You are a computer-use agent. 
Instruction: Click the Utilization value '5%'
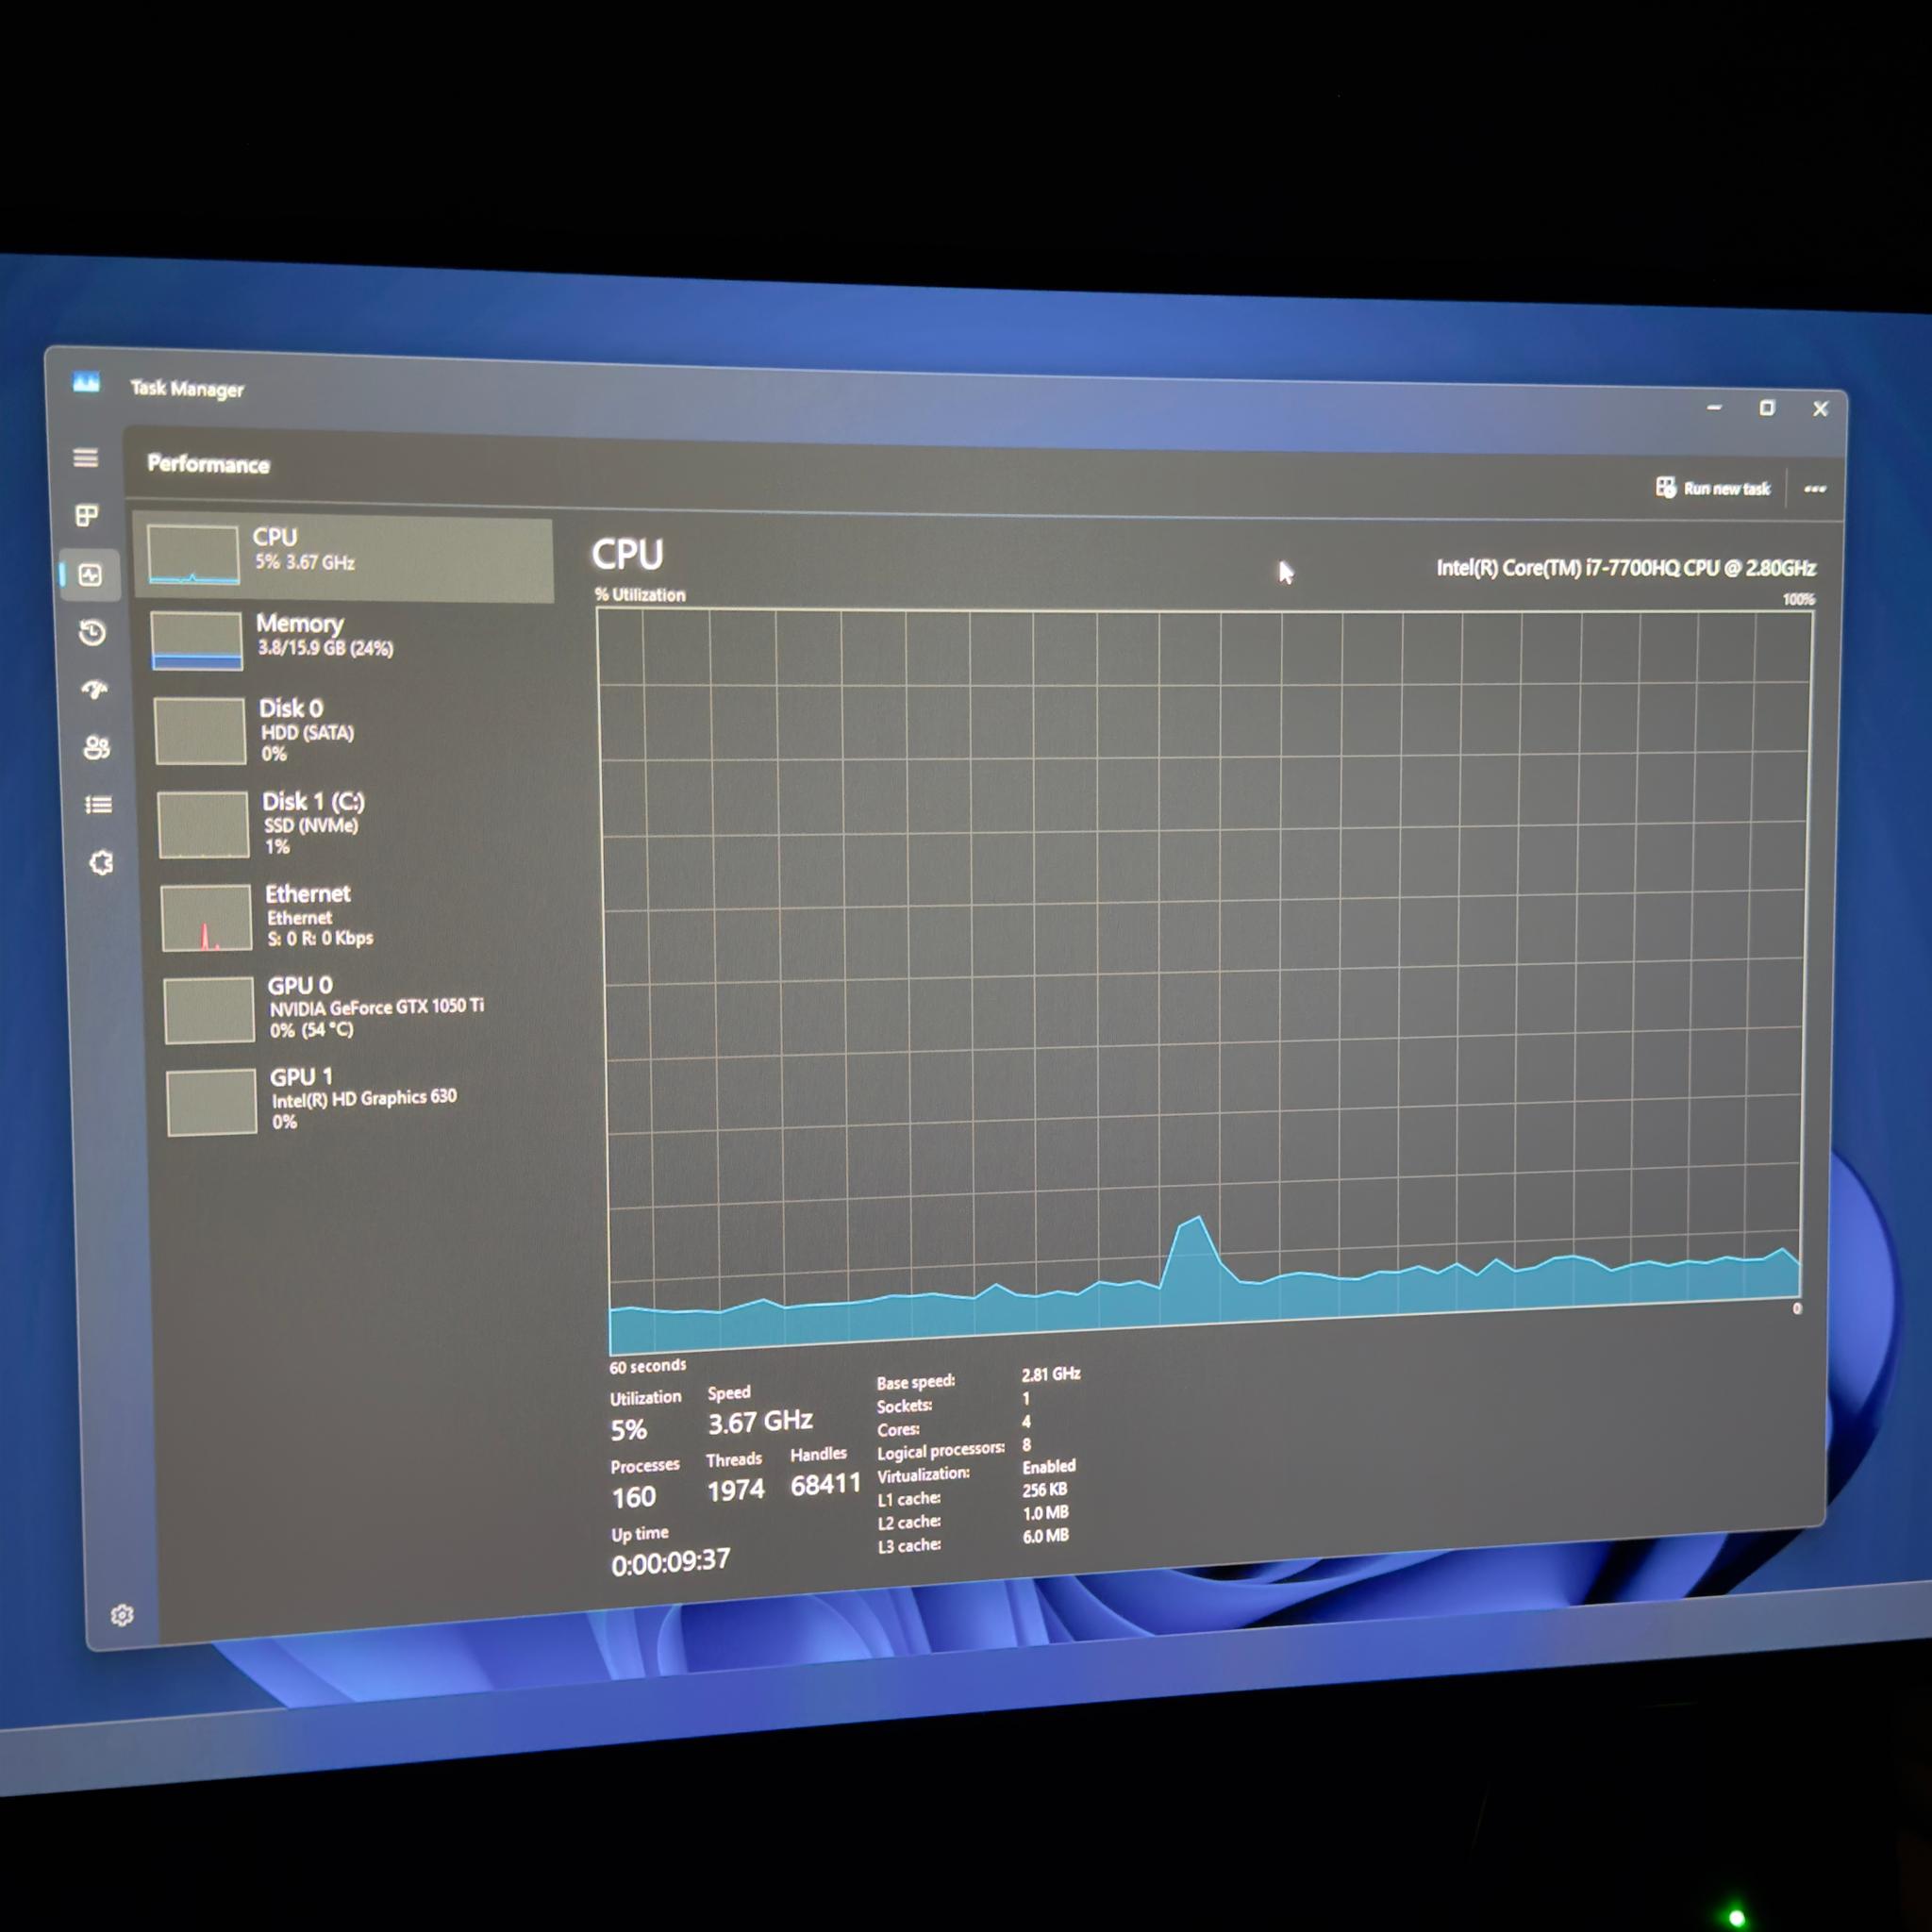(629, 1430)
